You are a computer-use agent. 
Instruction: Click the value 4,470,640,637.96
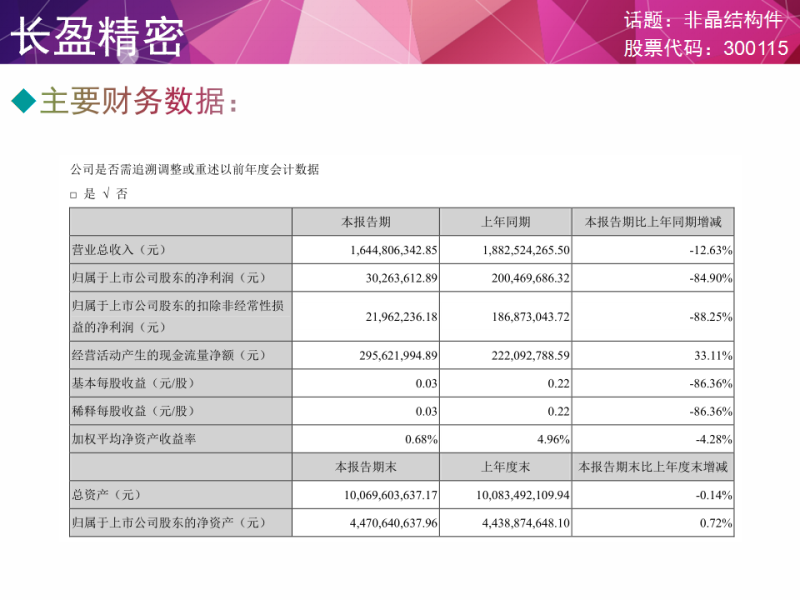coord(393,523)
